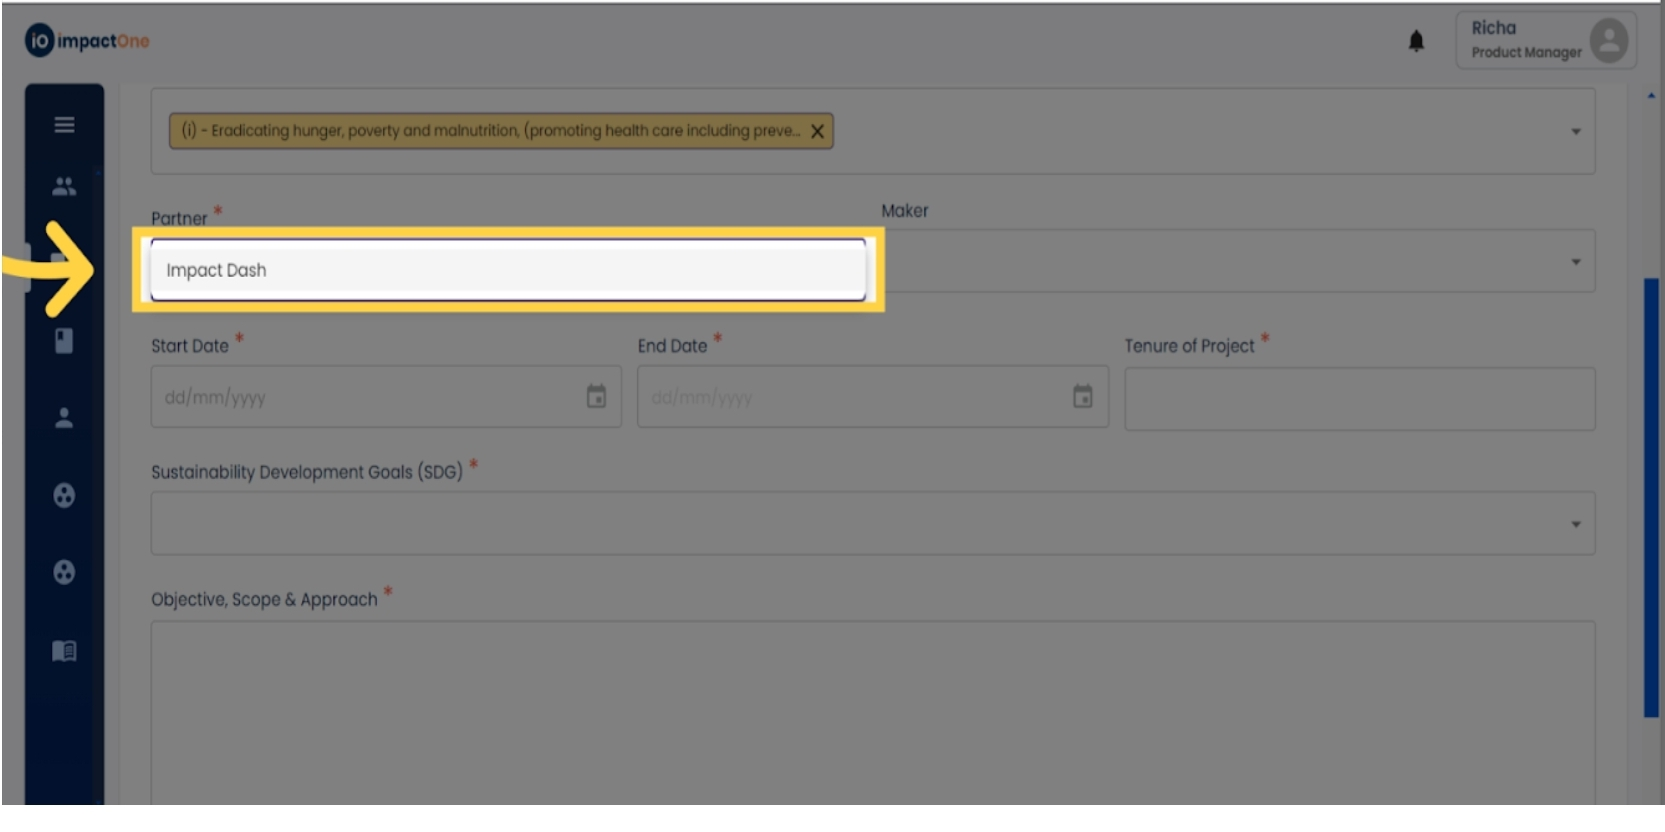This screenshot has height=832, width=1665.
Task: Click the Tenure of Project label
Action: (x=1189, y=346)
